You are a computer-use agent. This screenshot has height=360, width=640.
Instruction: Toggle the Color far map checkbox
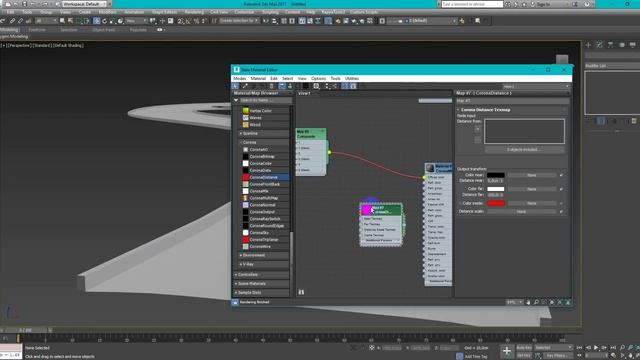point(561,189)
